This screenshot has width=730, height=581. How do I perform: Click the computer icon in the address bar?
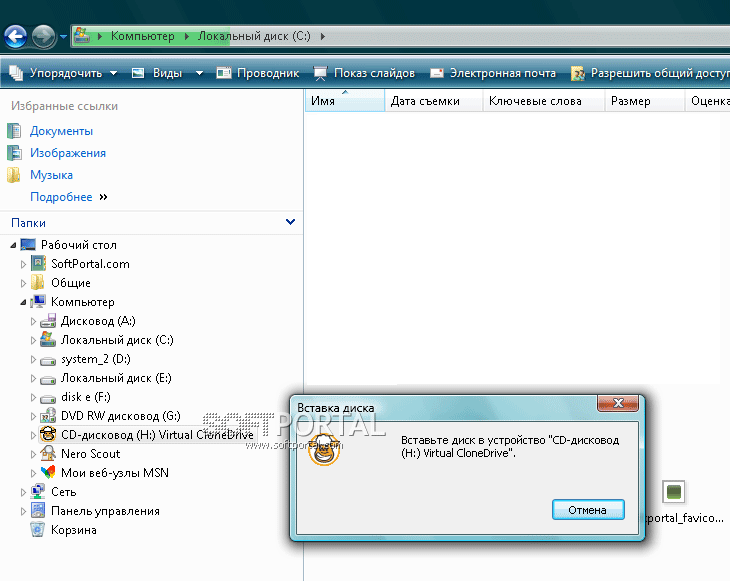click(x=82, y=35)
